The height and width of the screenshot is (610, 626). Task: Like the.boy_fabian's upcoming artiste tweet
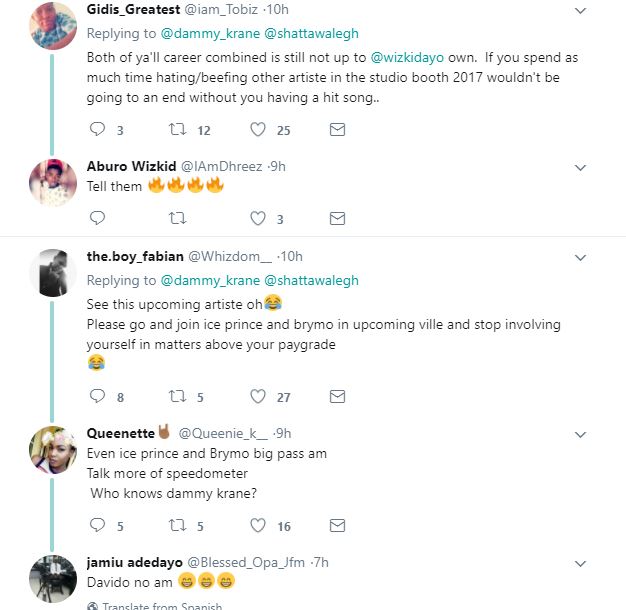click(257, 396)
